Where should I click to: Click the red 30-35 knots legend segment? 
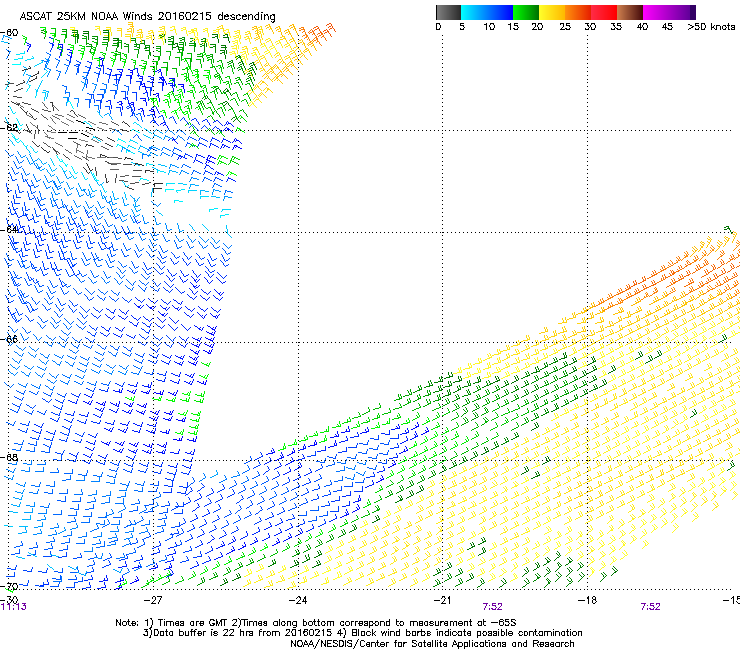coord(604,12)
